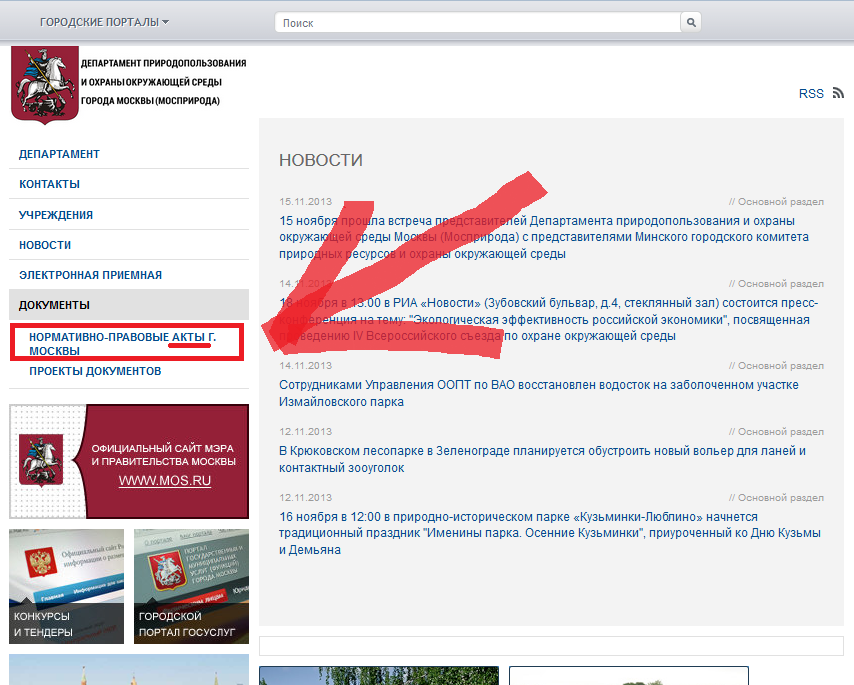Open the Департамент menu item
Screen dimensions: 854x685
click(60, 154)
